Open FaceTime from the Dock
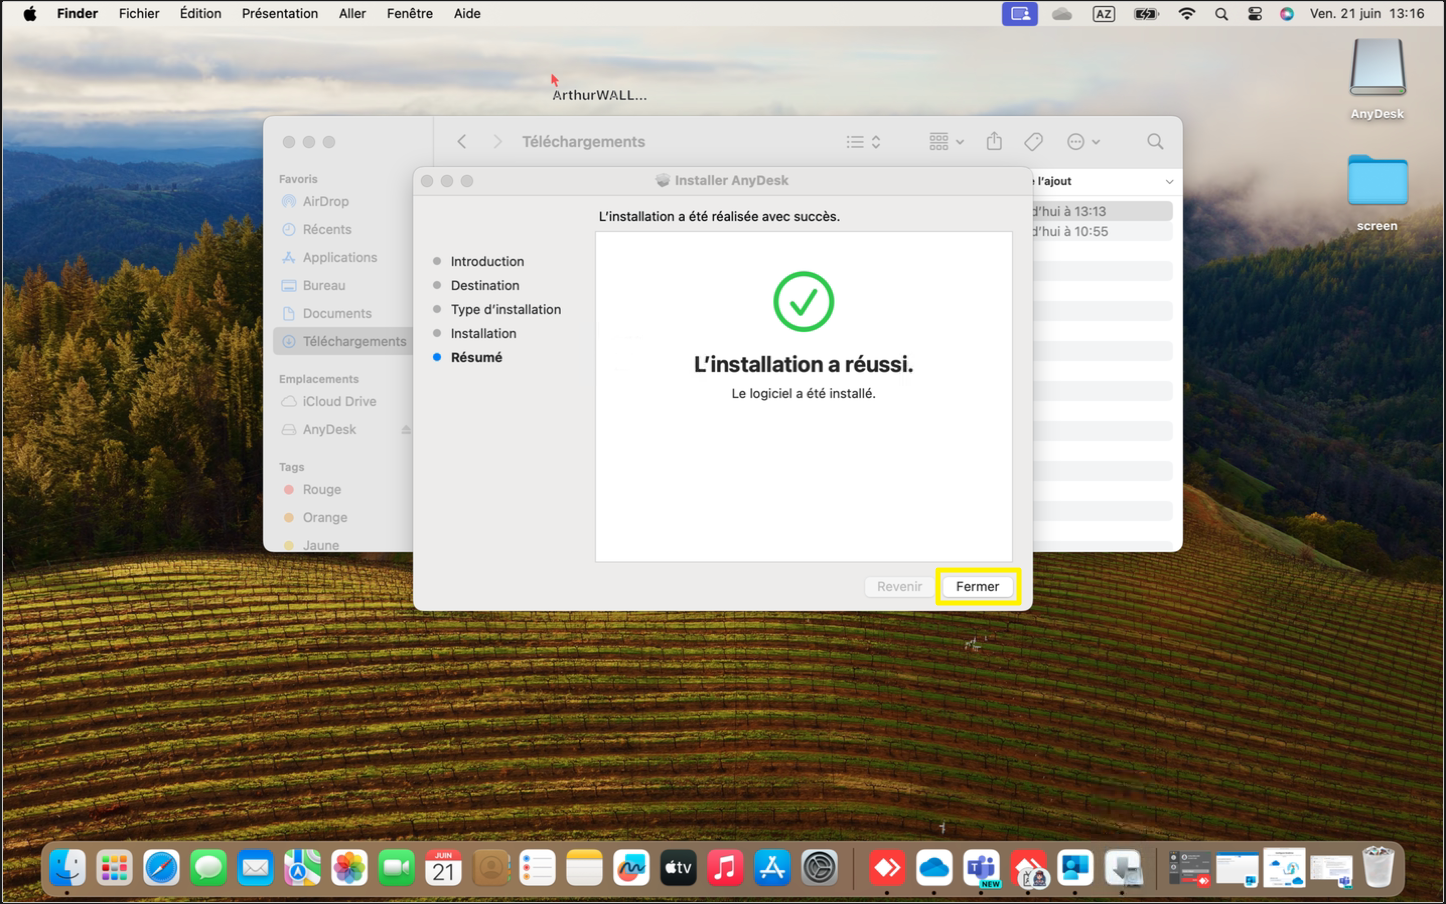Screen dimensions: 1446x904 click(396, 868)
